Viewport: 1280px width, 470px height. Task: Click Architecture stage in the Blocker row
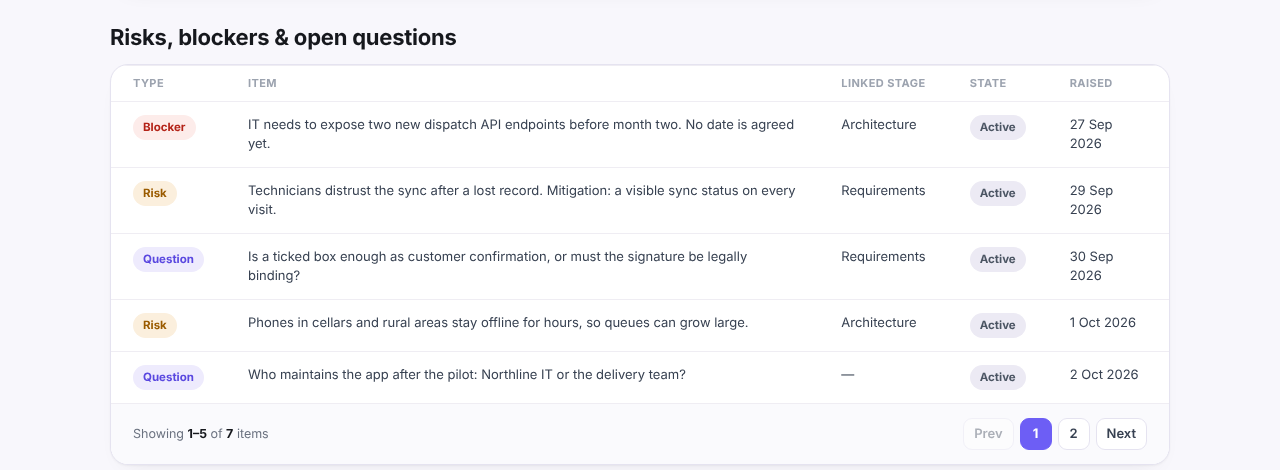point(879,124)
